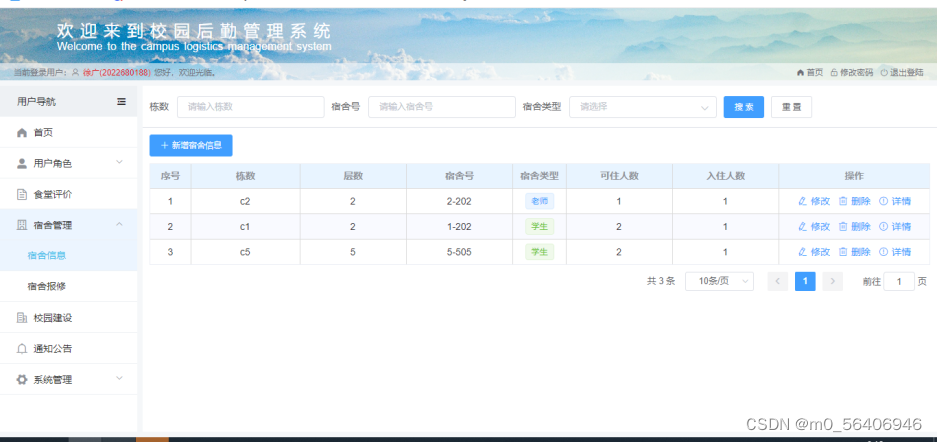Image resolution: width=937 pixels, height=442 pixels.
Task: Select page 1 in pagination
Action: point(805,281)
